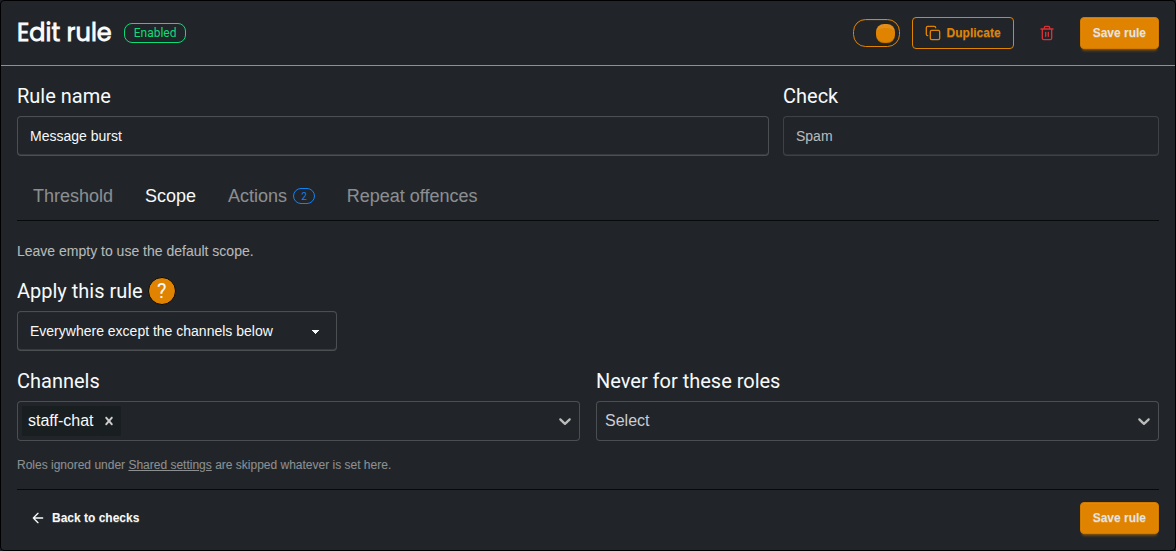Delete the rule with the red trash icon

click(x=1047, y=33)
